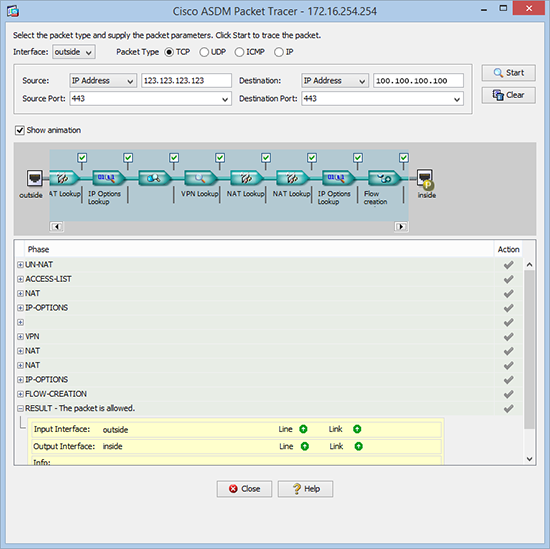The image size is (550, 549).
Task: Click the check marker above AT Lookup
Action: [x=82, y=158]
